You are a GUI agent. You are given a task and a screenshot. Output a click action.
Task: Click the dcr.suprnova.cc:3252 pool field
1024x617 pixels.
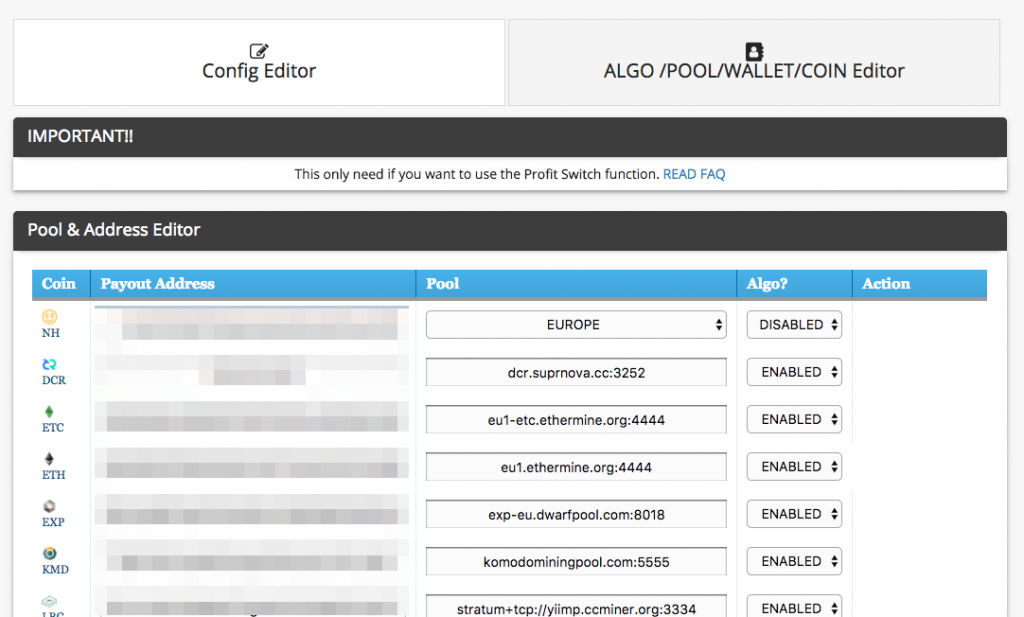point(576,372)
